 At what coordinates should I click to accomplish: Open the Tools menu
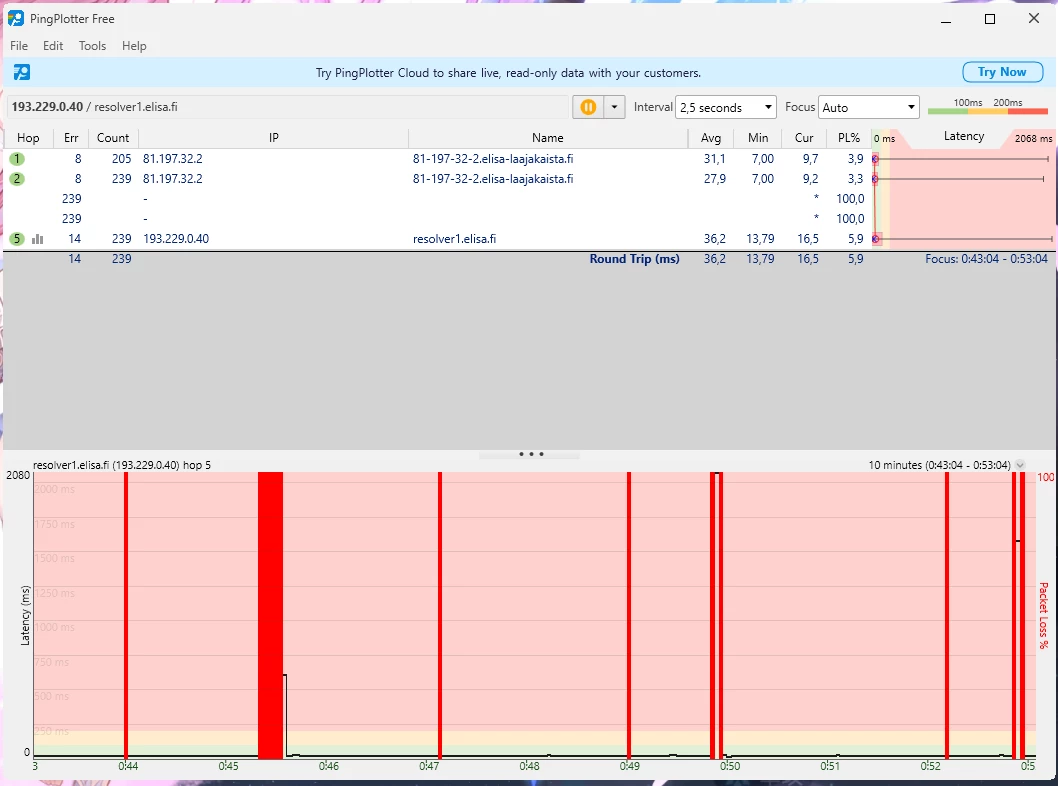click(x=92, y=46)
